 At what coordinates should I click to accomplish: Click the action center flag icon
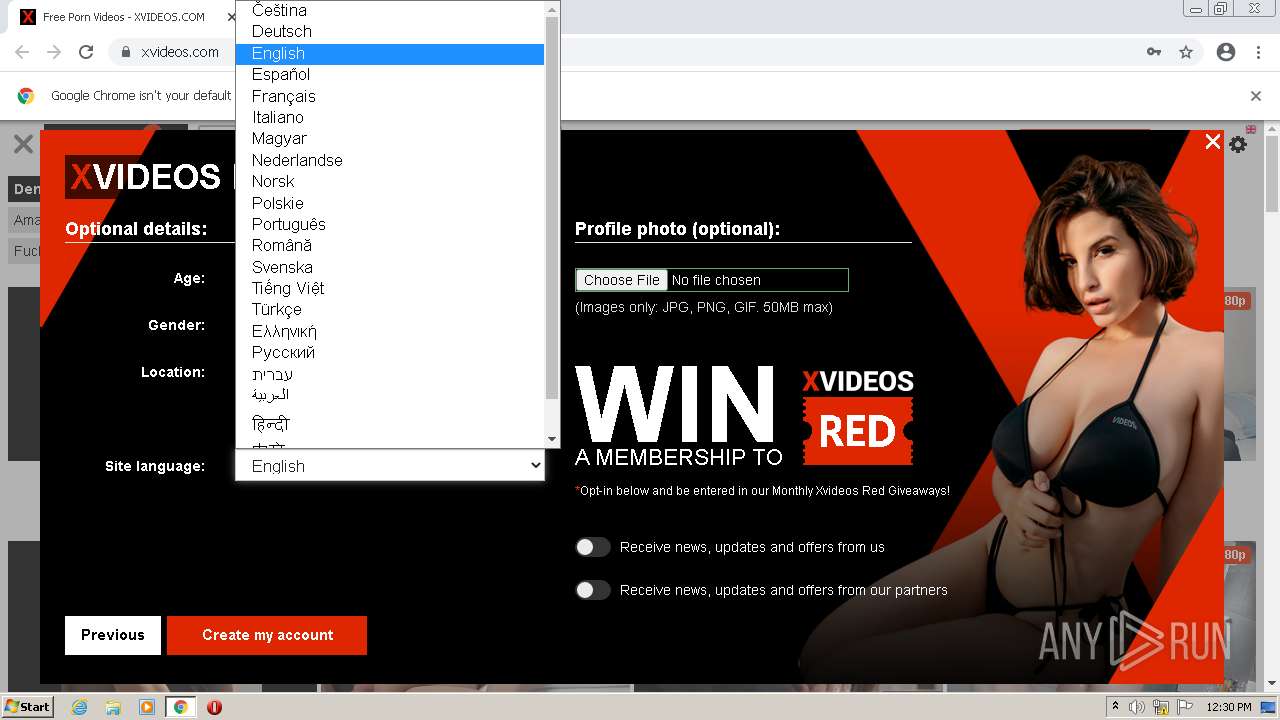1185,707
